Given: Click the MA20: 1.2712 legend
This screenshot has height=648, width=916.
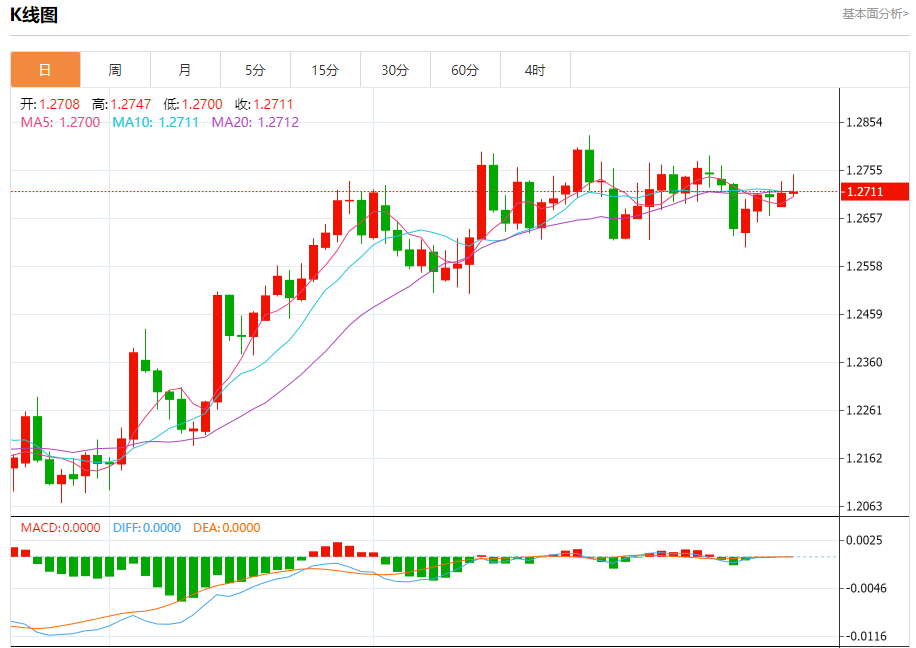Looking at the screenshot, I should click(x=255, y=122).
